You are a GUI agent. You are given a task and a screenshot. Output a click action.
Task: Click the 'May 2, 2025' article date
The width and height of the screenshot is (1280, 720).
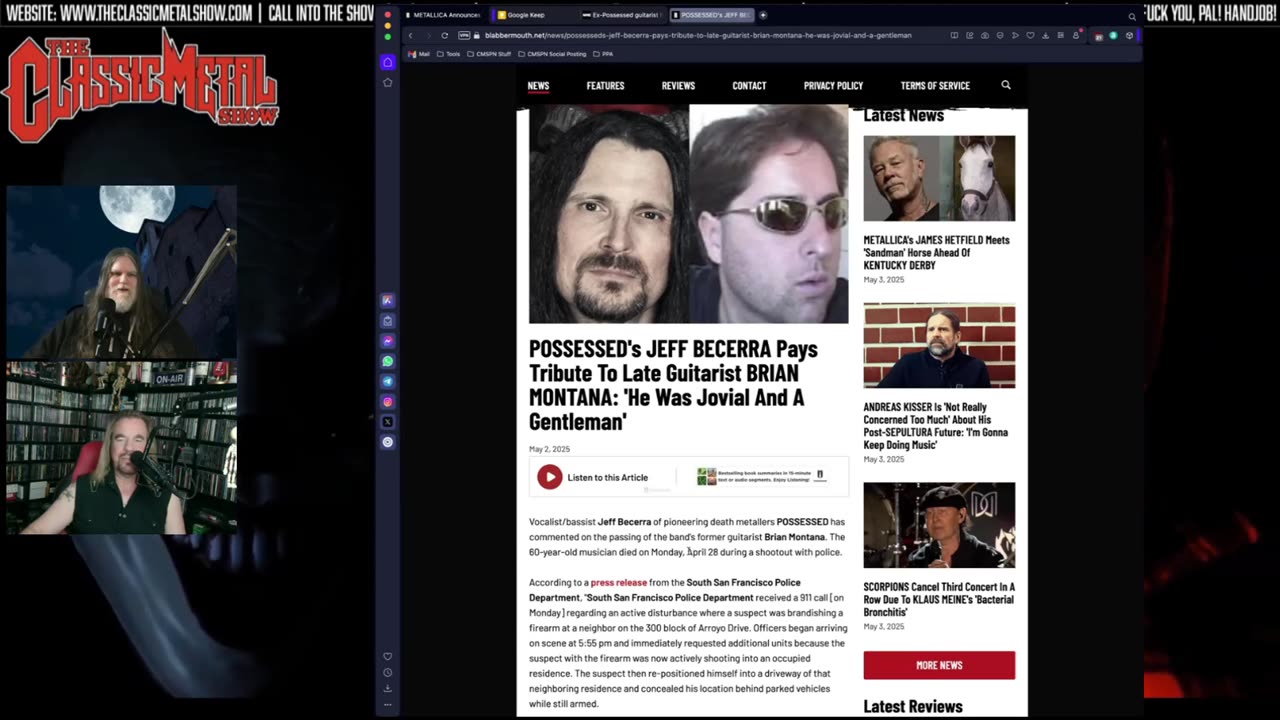pos(549,449)
